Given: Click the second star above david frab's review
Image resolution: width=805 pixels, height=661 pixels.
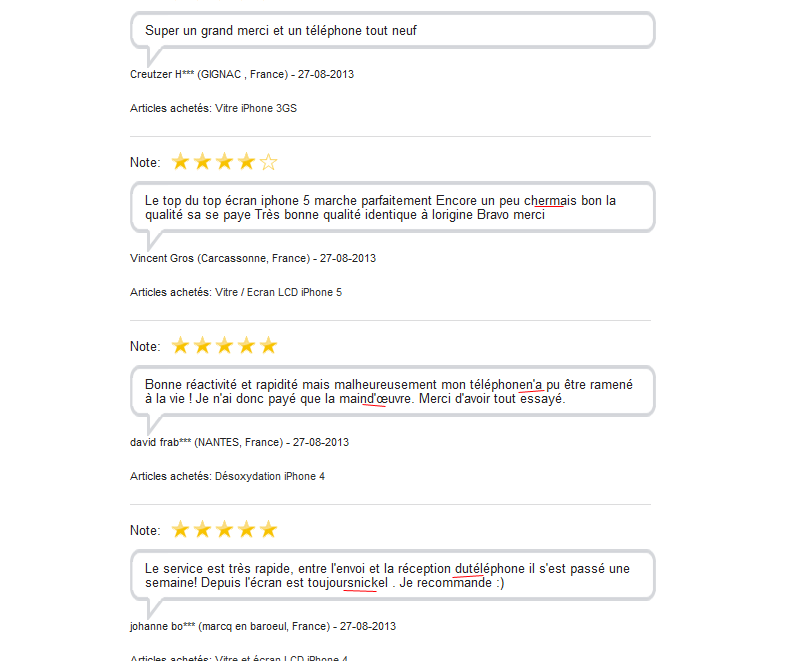Looking at the screenshot, I should [x=203, y=346].
